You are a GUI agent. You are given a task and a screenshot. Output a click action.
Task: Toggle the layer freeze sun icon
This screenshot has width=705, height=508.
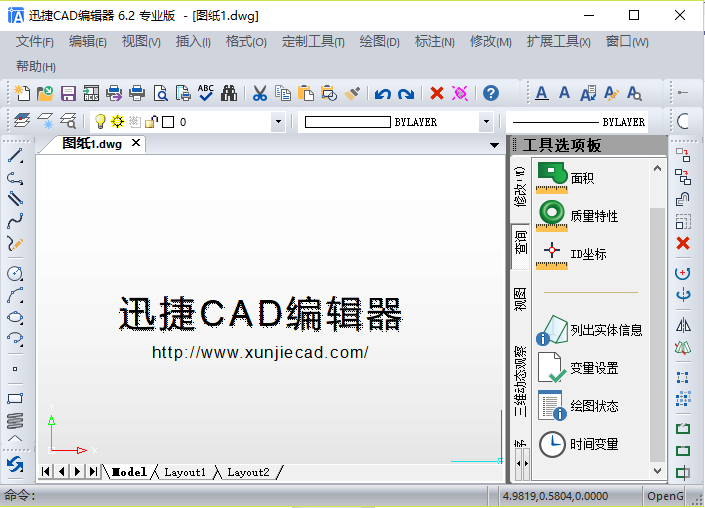pos(117,121)
